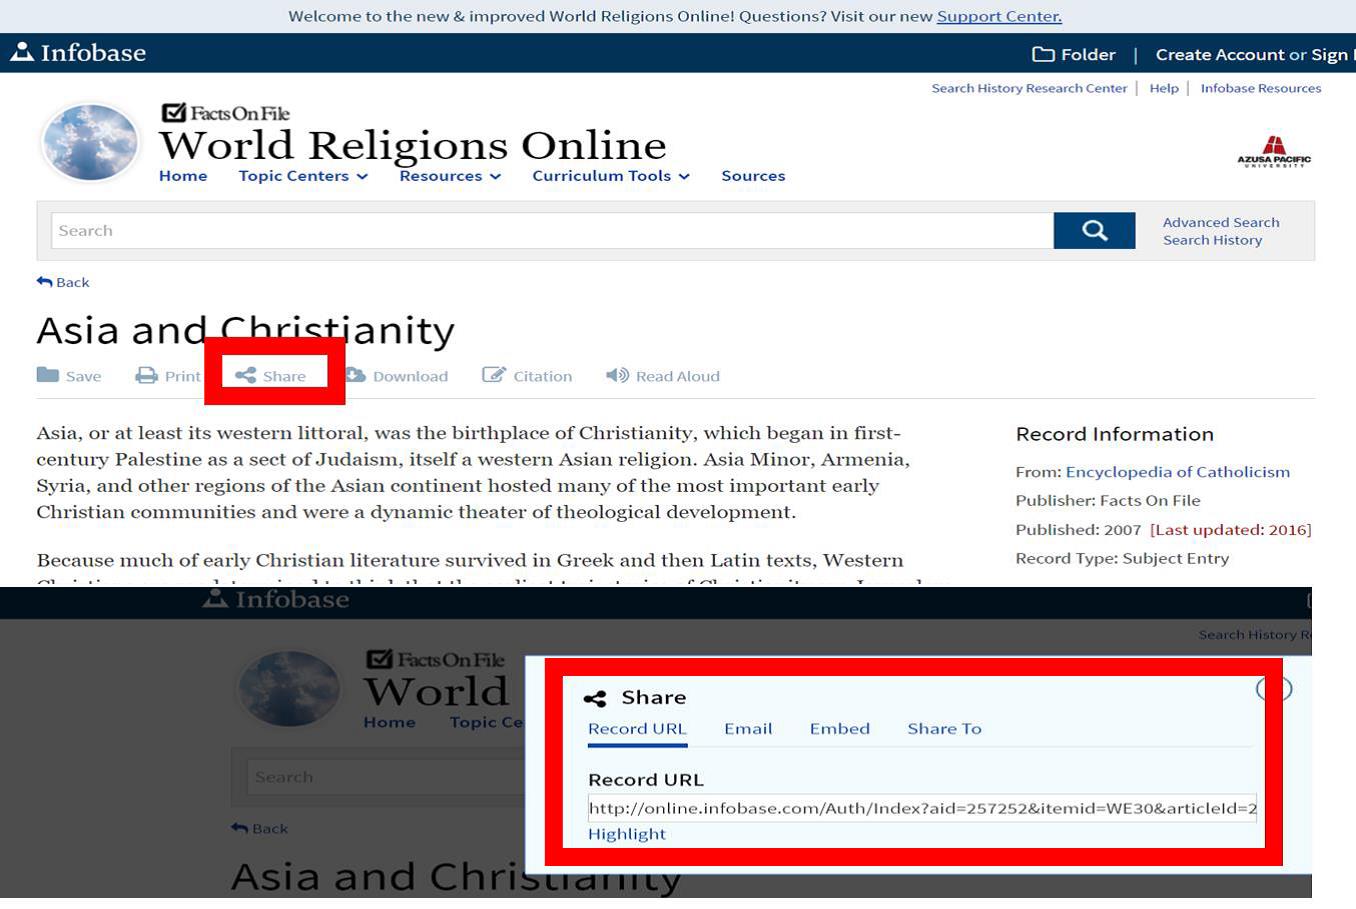The width and height of the screenshot is (1356, 909).
Task: Click the sky globe logo image
Action: pos(91,143)
